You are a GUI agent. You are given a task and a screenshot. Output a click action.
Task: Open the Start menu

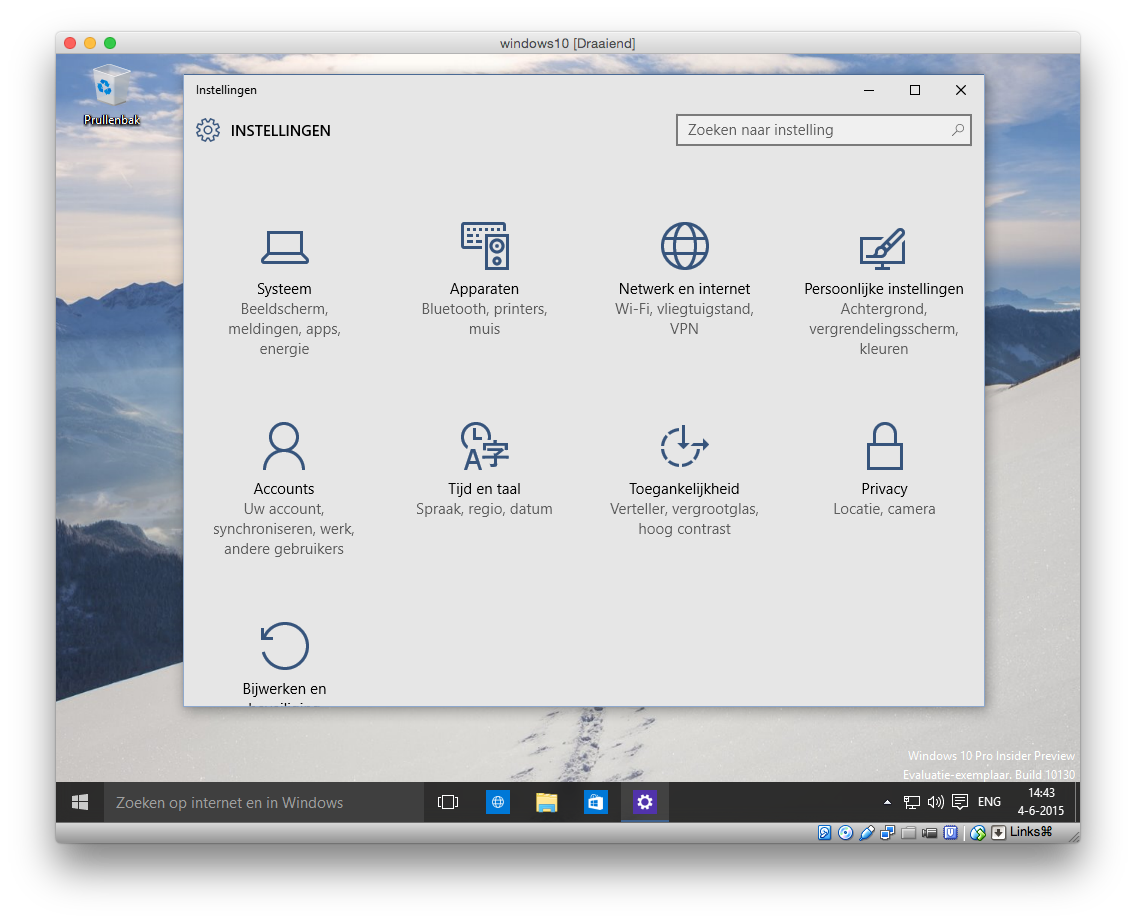coord(80,802)
